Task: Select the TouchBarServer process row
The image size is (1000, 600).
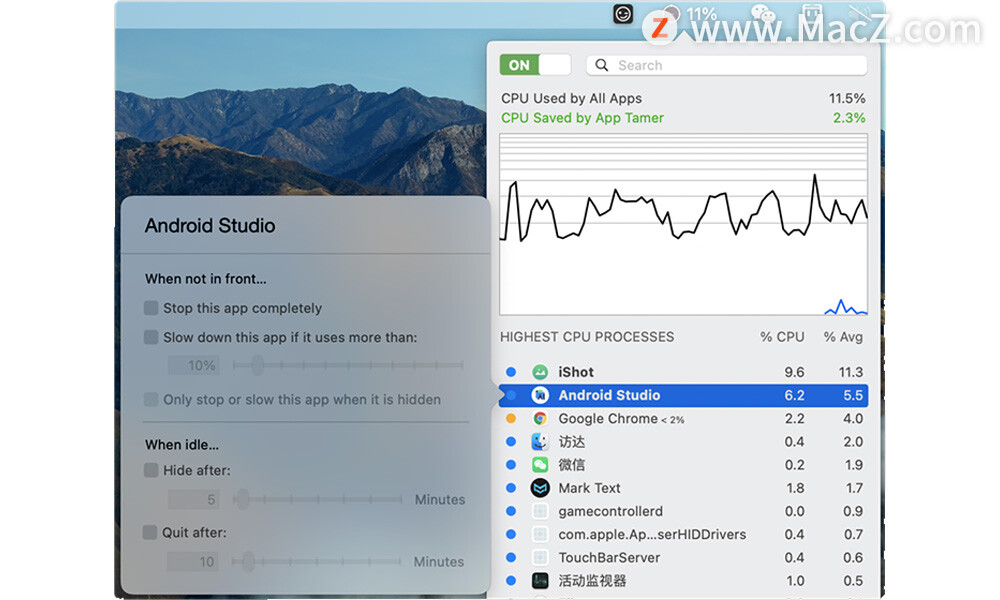Action: pos(683,557)
